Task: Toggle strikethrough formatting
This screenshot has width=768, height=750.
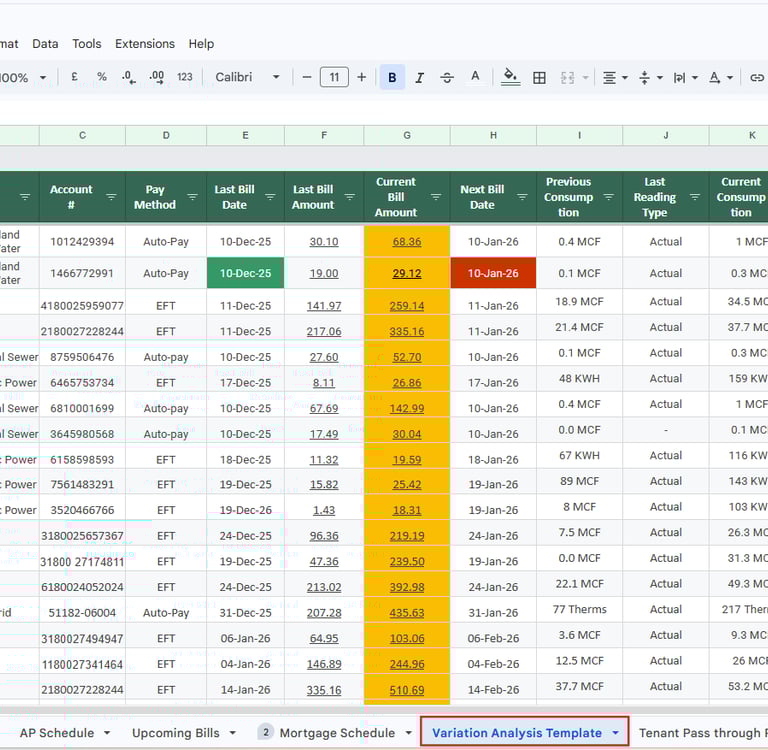Action: click(447, 77)
